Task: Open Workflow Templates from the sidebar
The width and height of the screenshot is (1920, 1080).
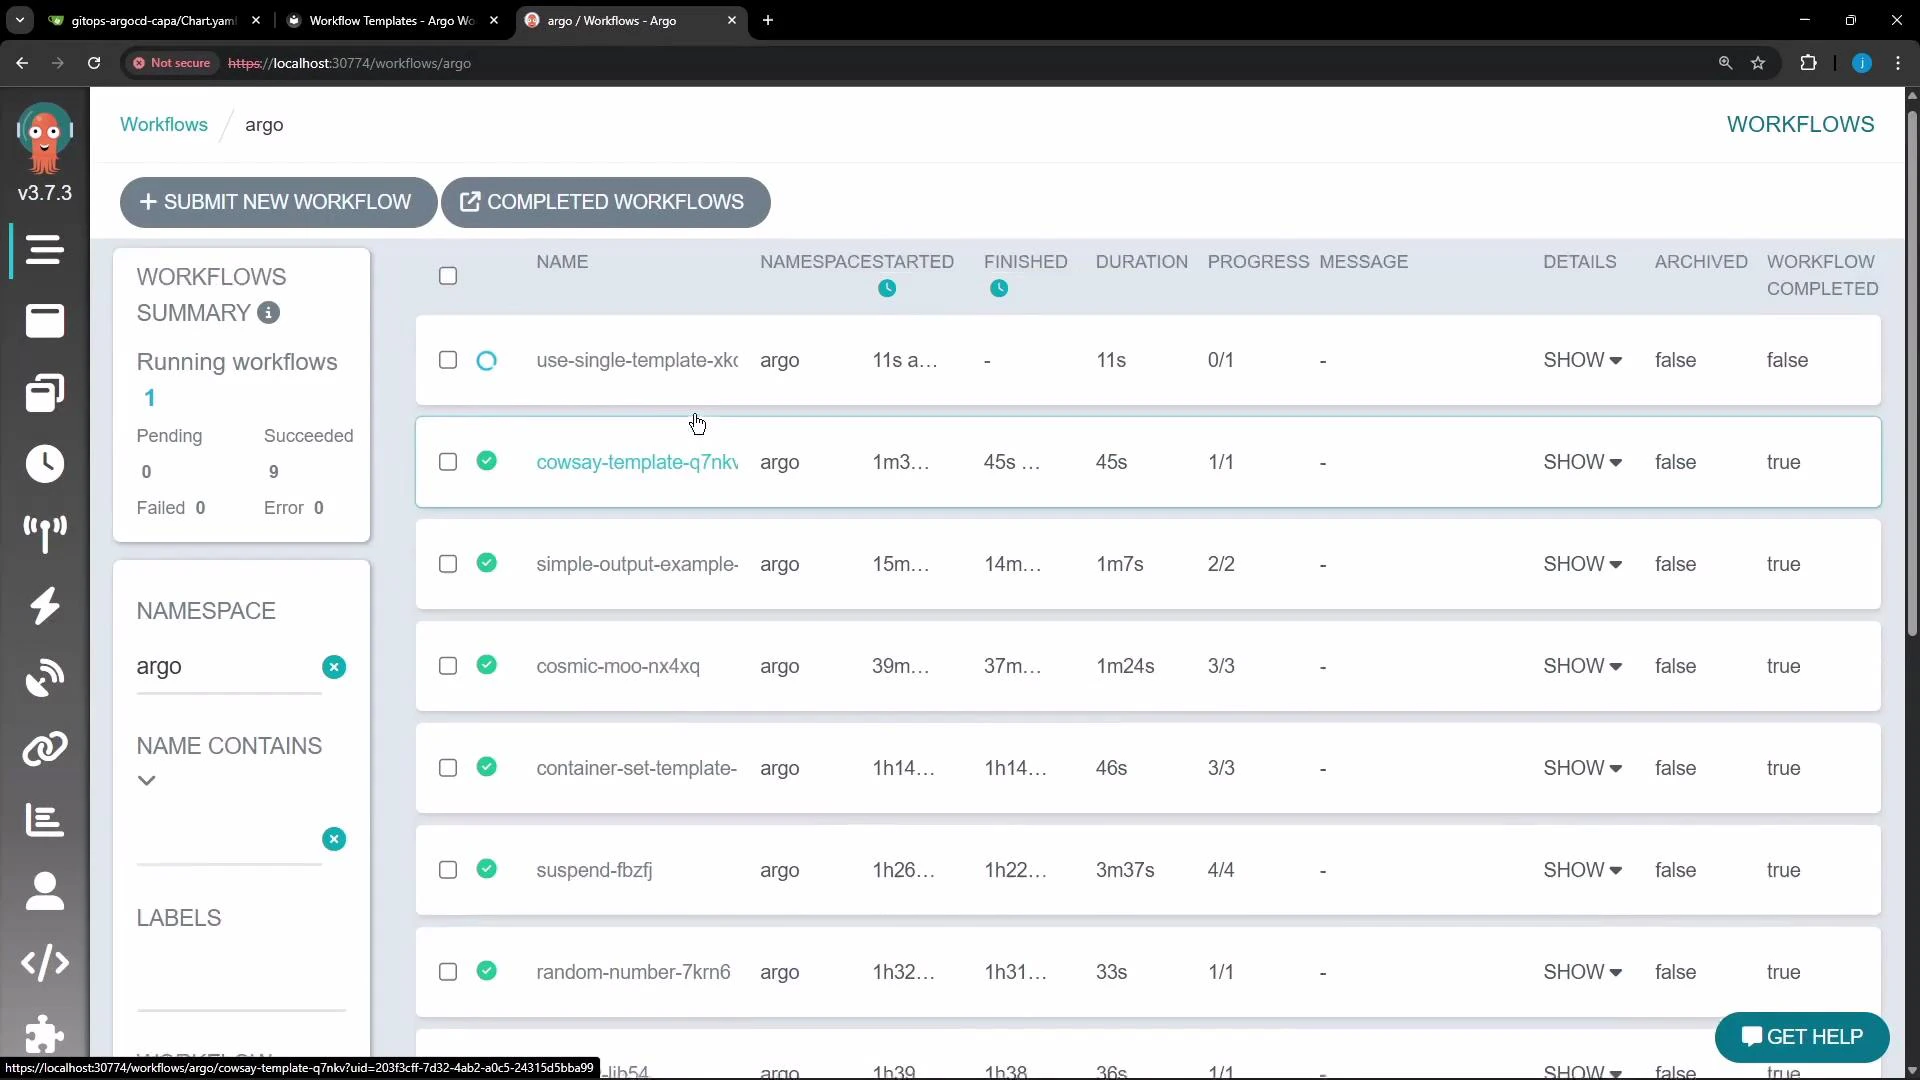Action: coord(44,321)
